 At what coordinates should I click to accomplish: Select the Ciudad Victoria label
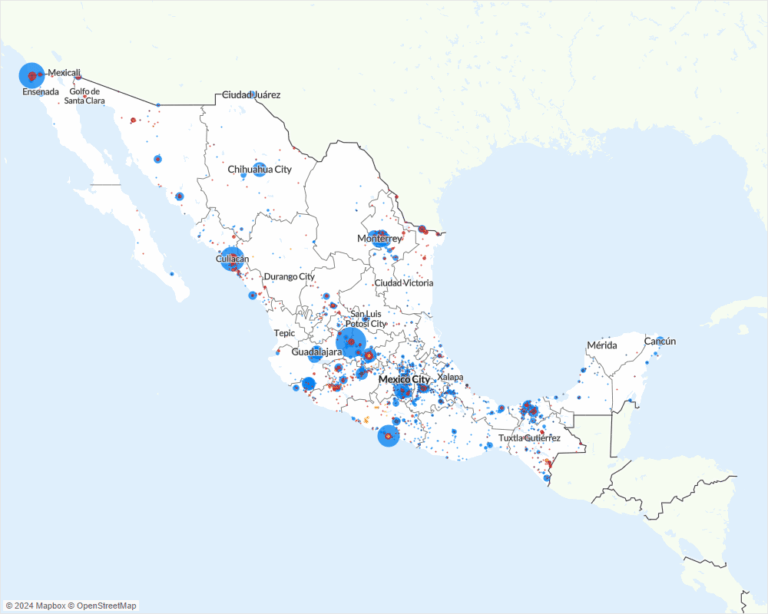[x=404, y=283]
